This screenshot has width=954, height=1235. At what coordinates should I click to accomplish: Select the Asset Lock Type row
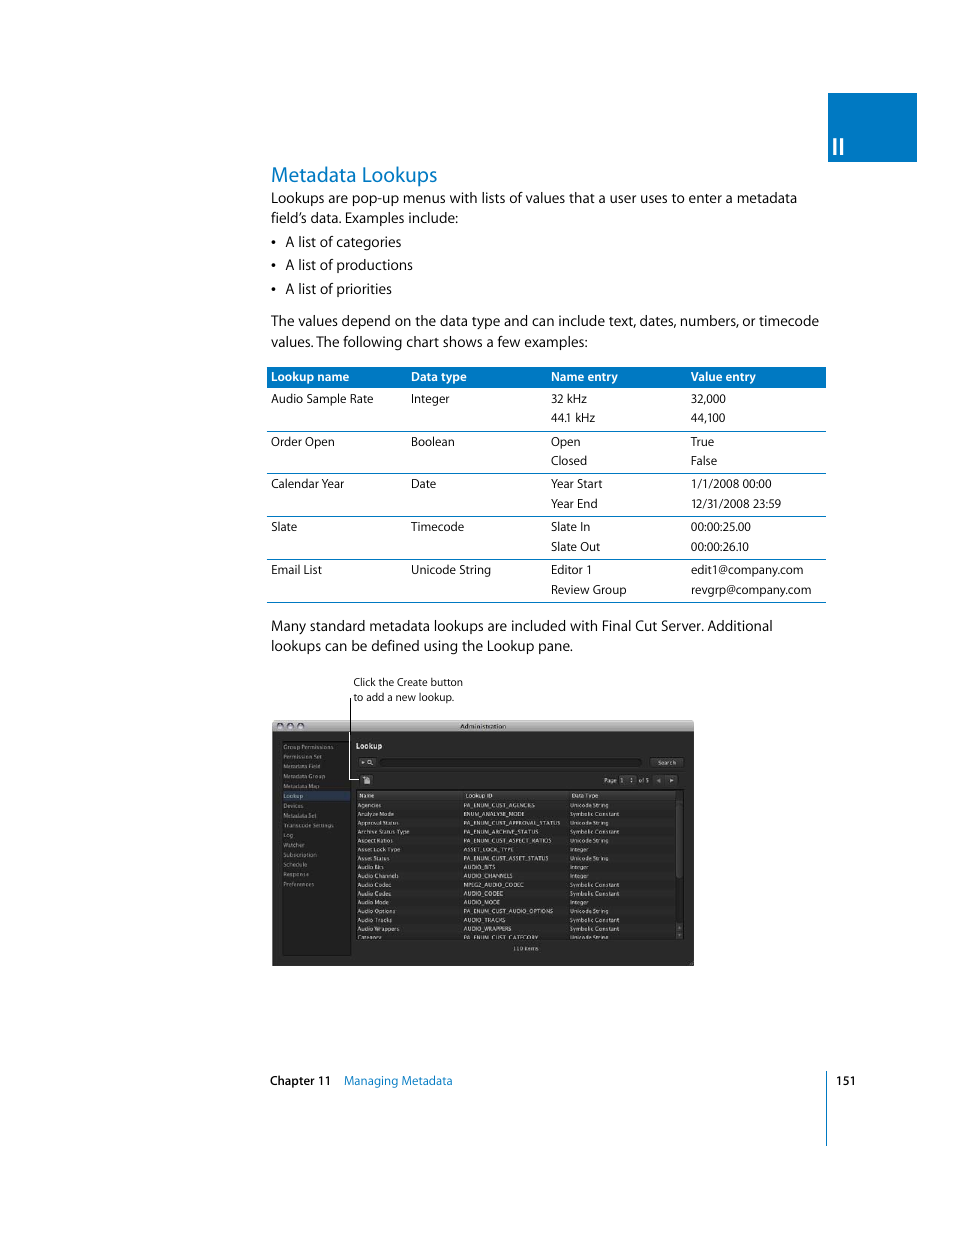tap(516, 850)
